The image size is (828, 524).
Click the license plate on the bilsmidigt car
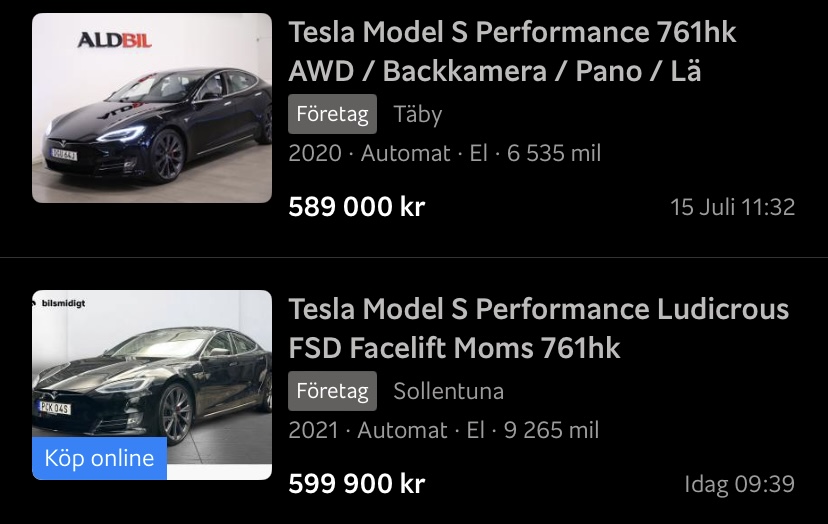[55, 408]
